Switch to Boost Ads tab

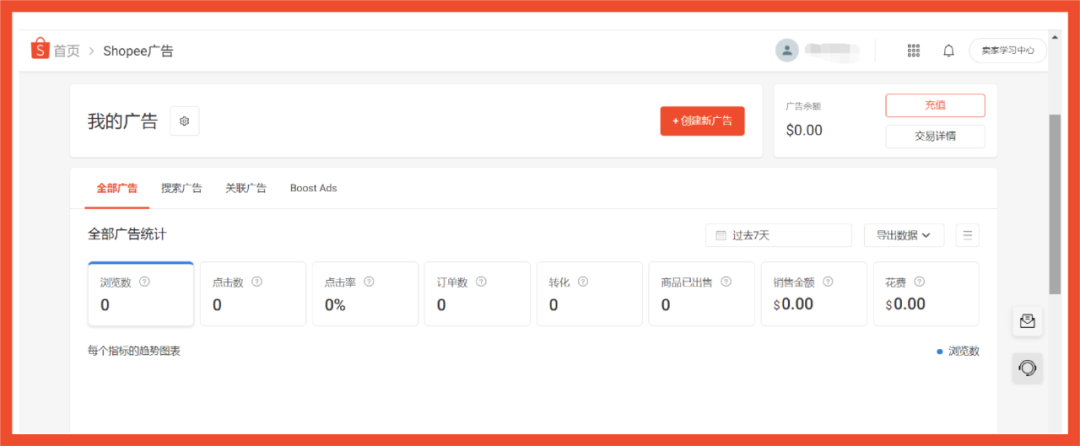[313, 188]
